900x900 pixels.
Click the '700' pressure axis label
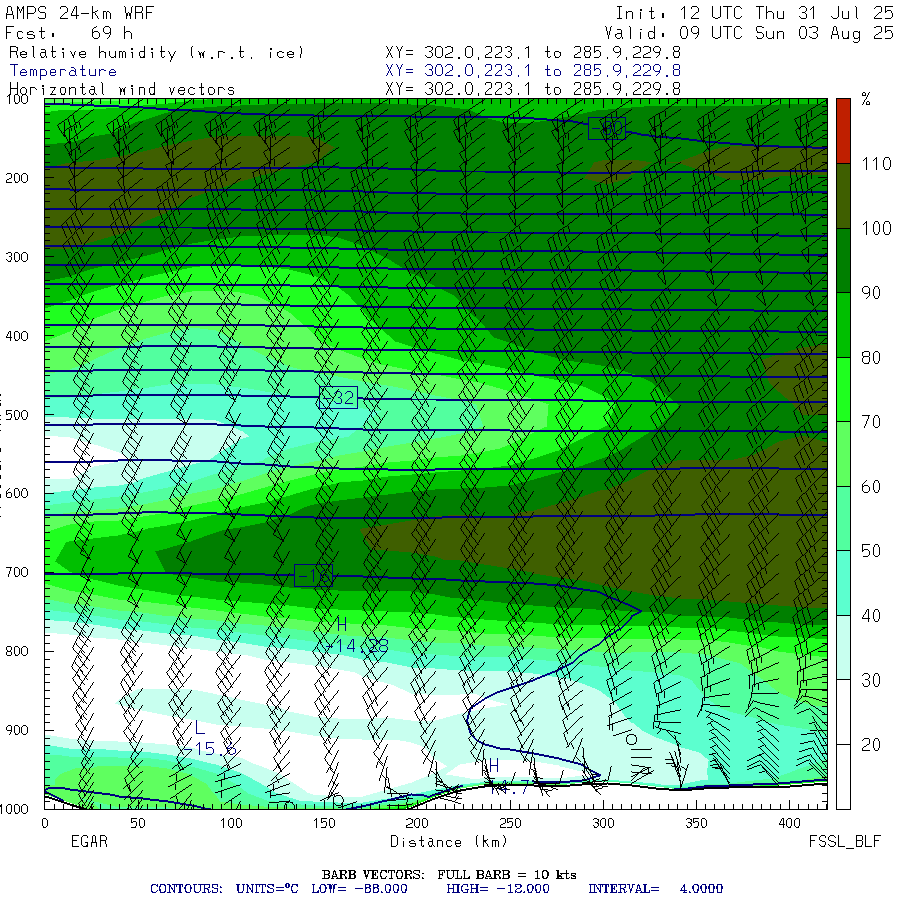(x=17, y=572)
